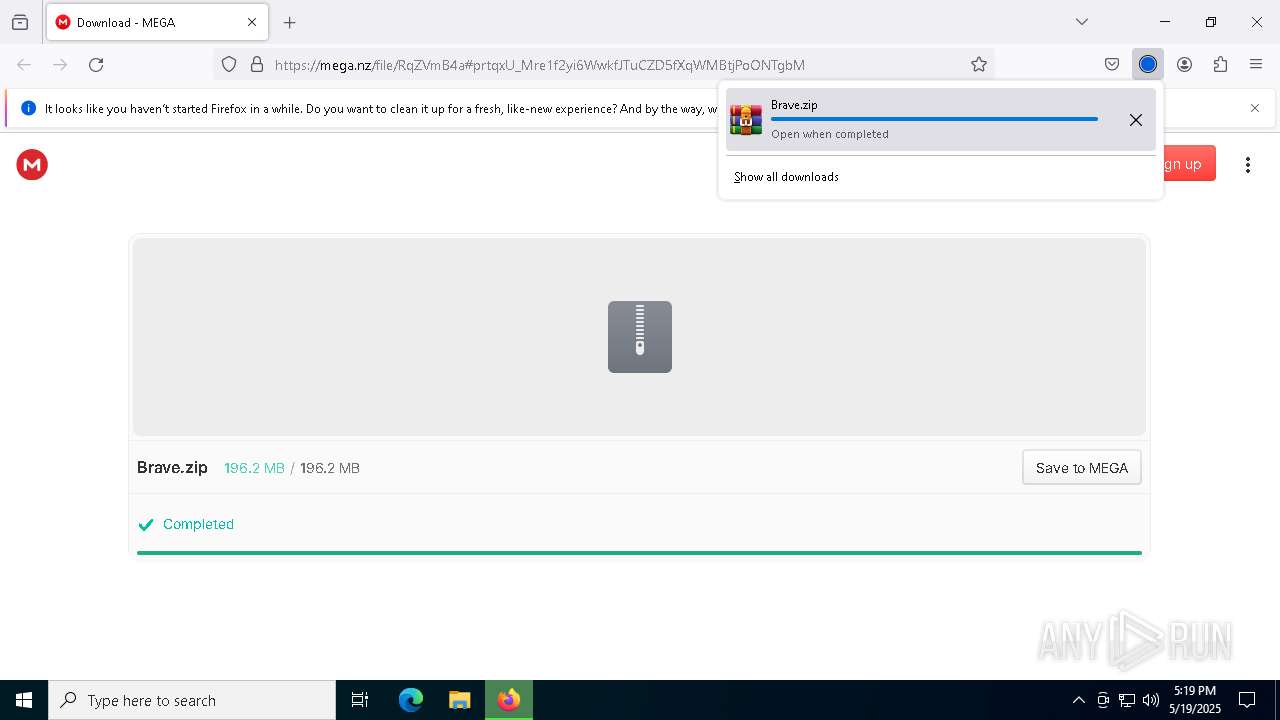Expand the list all tabs chevron
1280x720 pixels.
(1081, 22)
